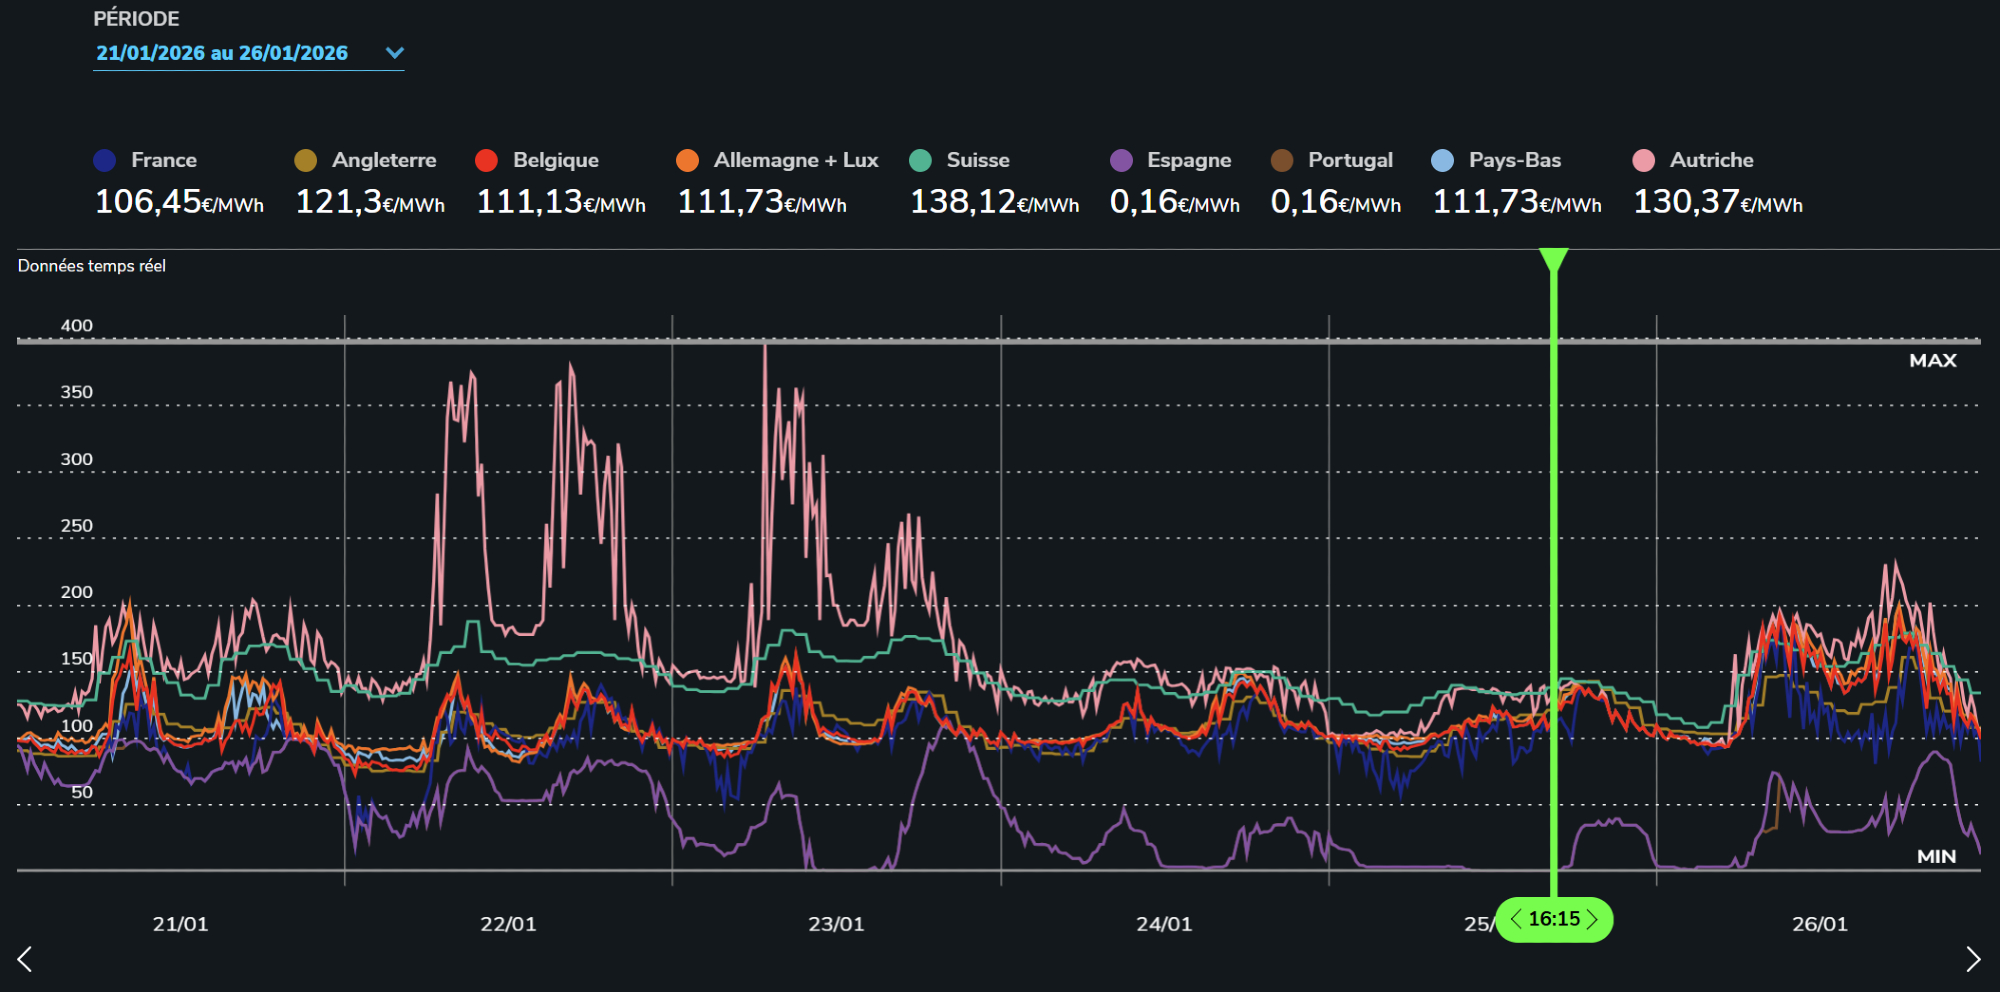Go to previous period with left arrow
2000x992 pixels.
tap(25, 959)
